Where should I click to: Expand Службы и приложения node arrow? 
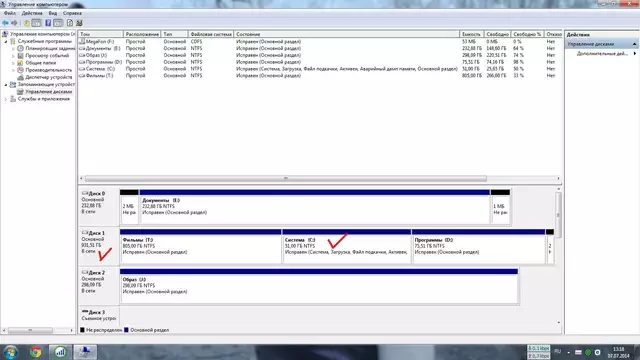click(x=6, y=99)
